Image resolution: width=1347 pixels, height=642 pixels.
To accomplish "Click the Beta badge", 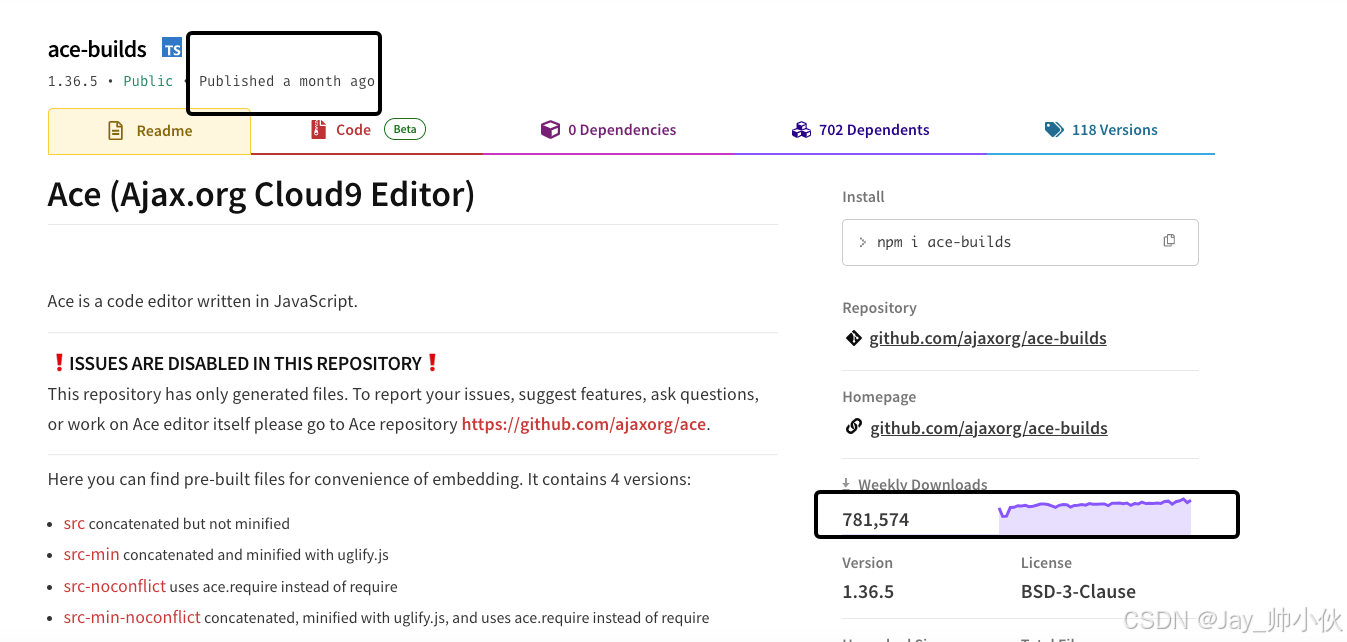I will (405, 129).
